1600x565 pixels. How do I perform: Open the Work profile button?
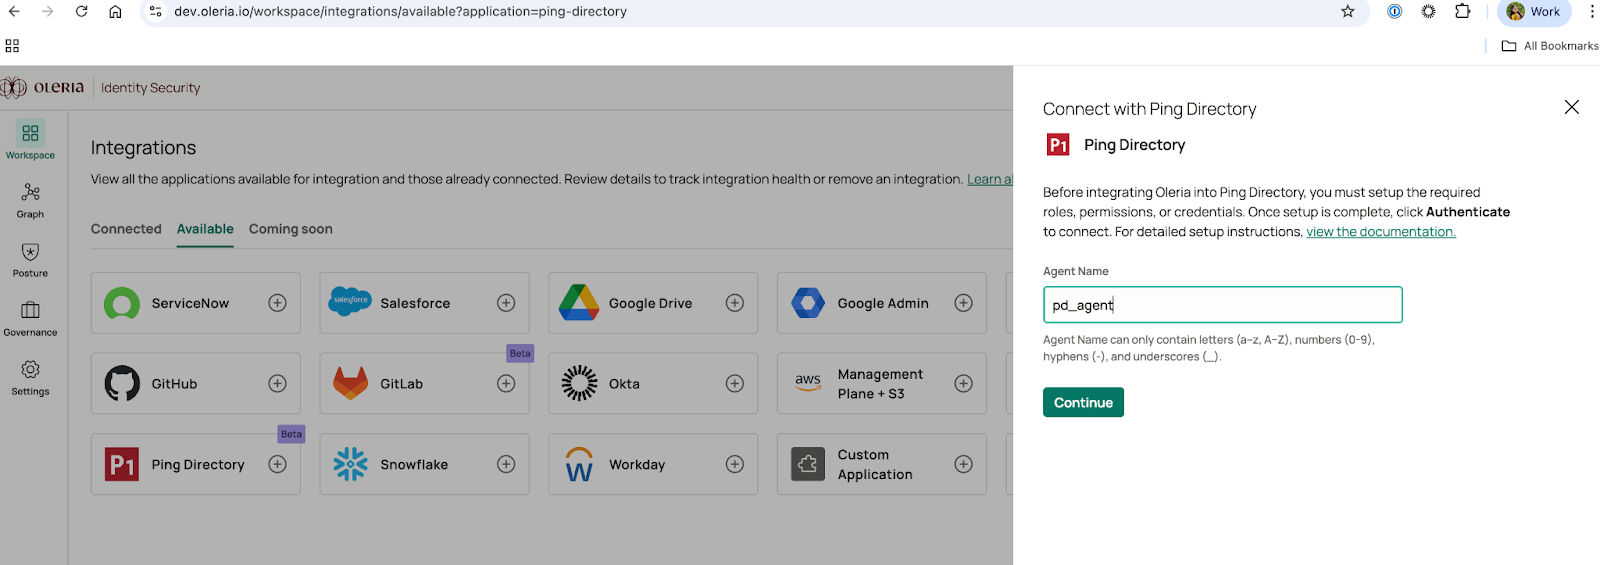point(1534,12)
